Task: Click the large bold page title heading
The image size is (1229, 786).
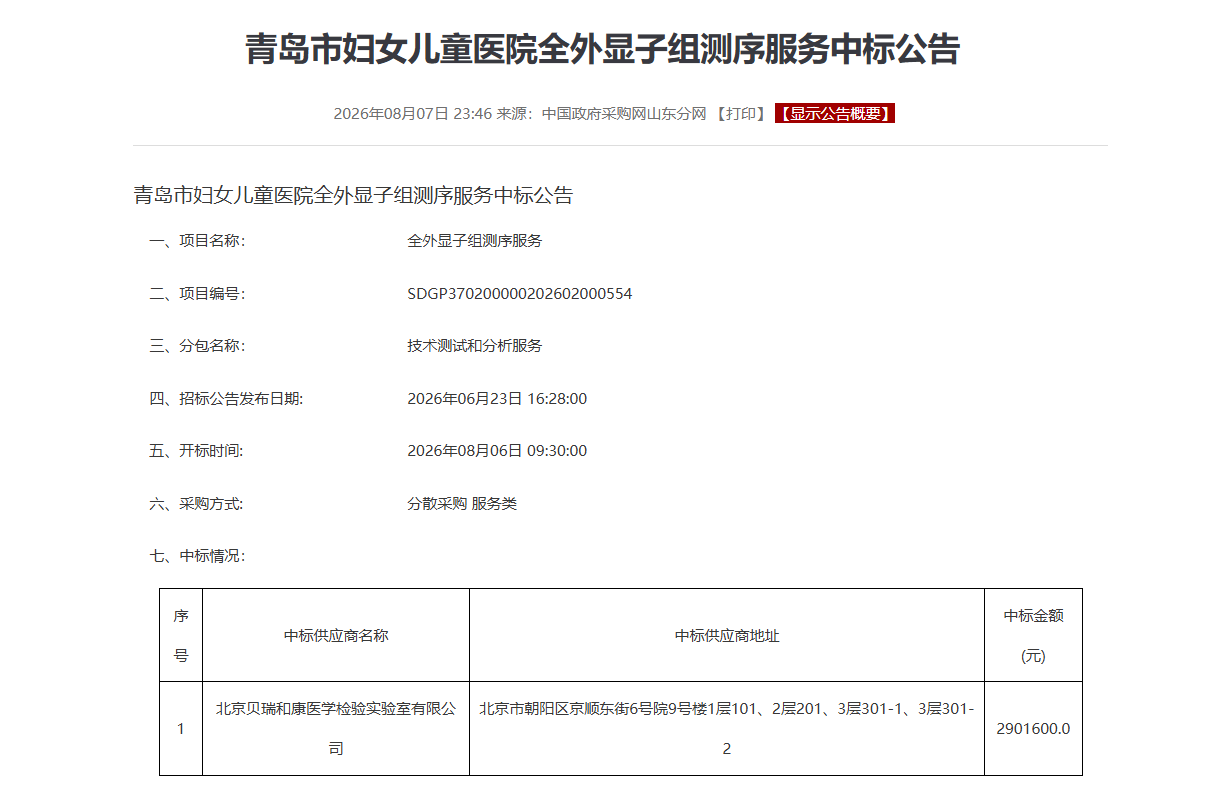Action: click(603, 49)
